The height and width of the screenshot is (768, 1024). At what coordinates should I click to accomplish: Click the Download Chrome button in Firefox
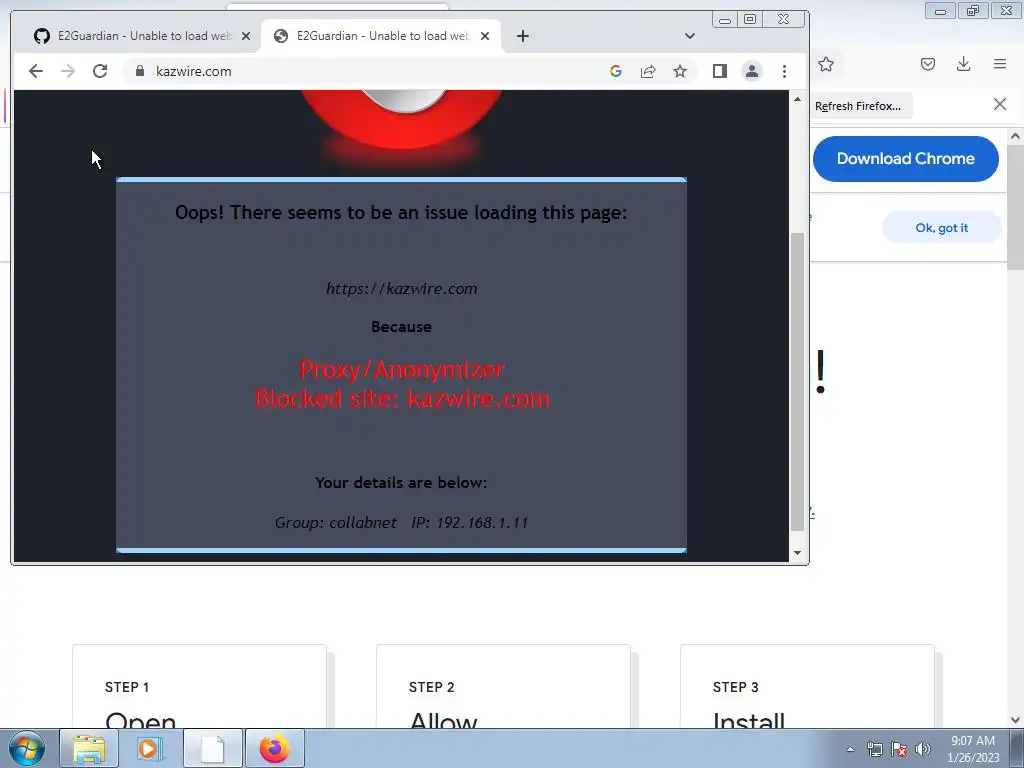click(905, 159)
